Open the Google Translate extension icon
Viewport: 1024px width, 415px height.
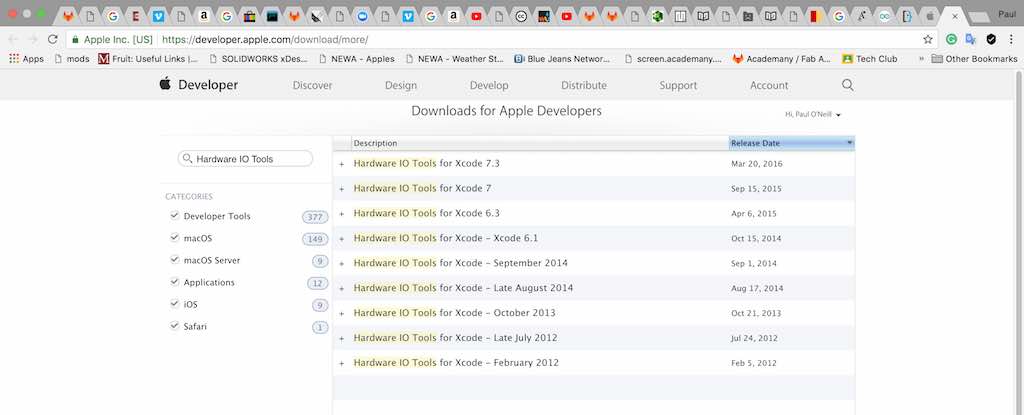(971, 39)
